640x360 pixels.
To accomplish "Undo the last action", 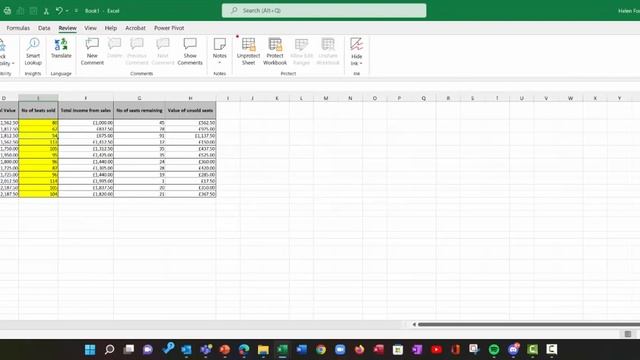I will click(59, 11).
